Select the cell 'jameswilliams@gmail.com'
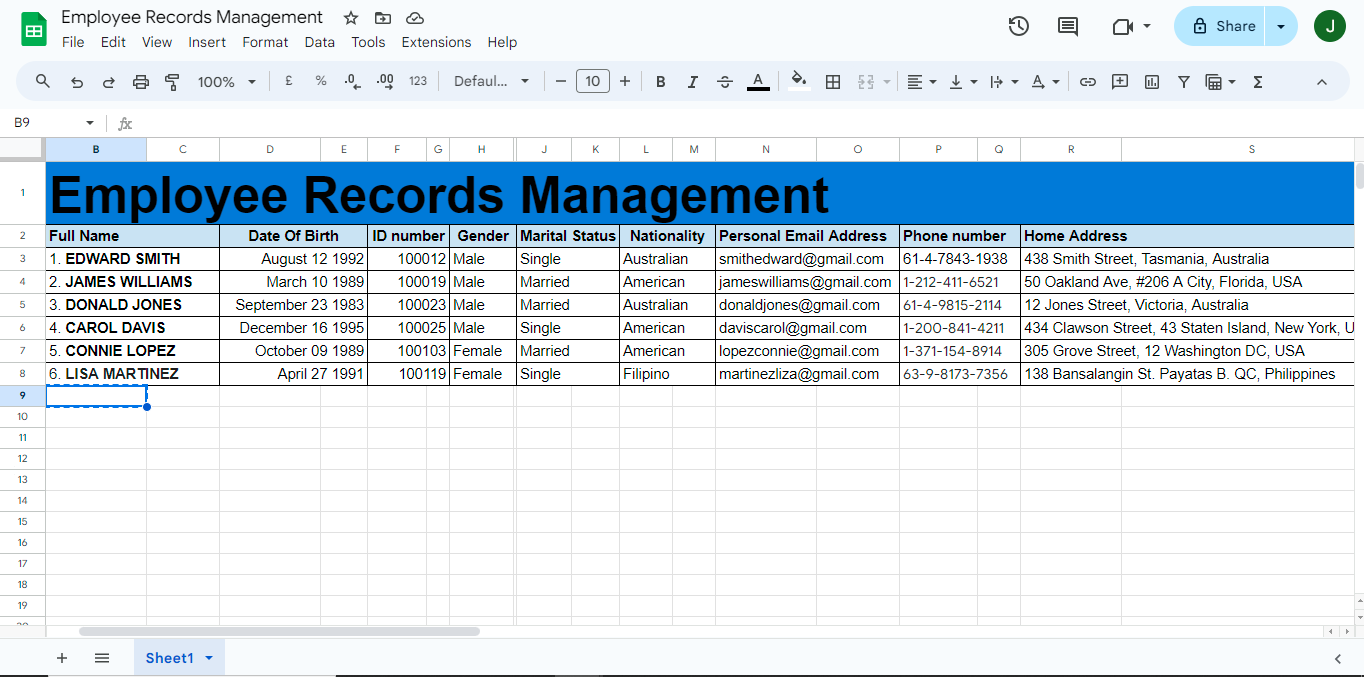Screen dimensions: 1364x677 pos(807,282)
